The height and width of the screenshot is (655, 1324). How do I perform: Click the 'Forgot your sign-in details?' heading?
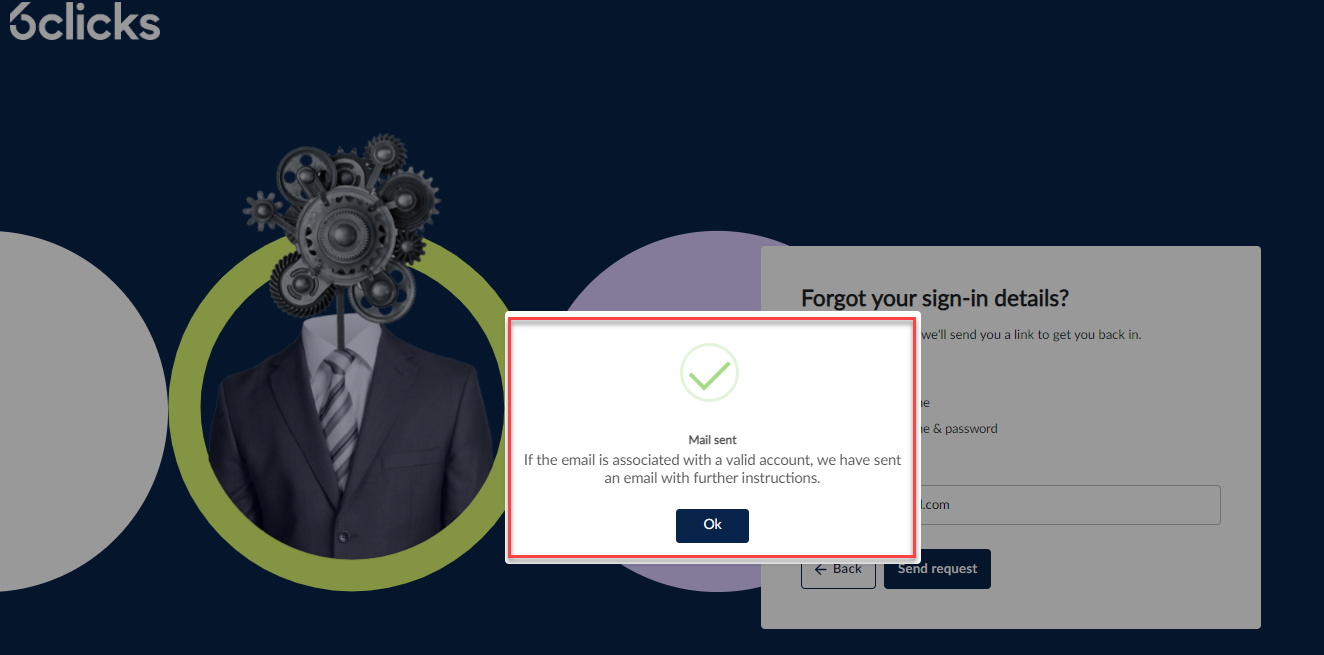(x=935, y=298)
